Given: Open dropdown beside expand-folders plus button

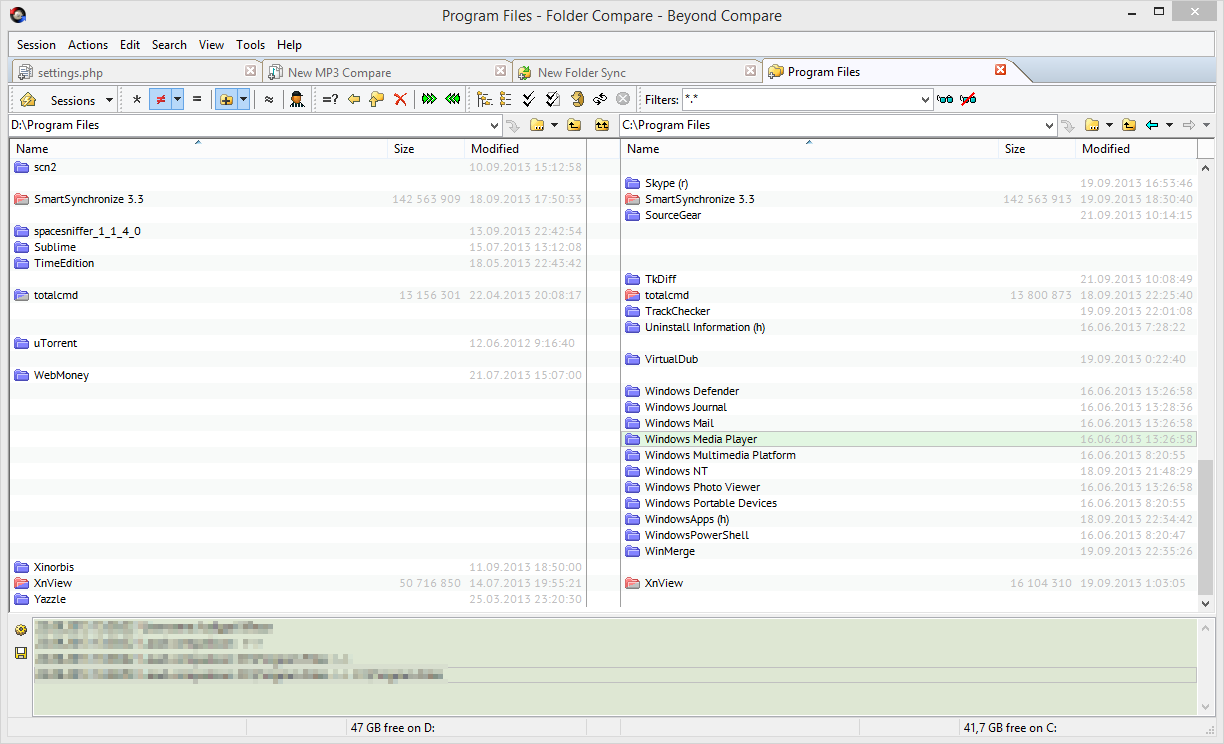Looking at the screenshot, I should pos(243,100).
